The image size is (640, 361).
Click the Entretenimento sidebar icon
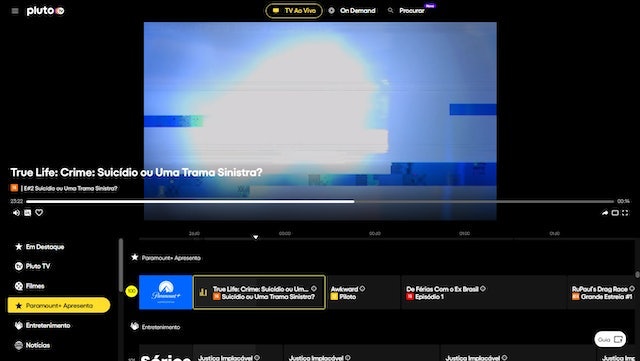pyautogui.click(x=19, y=325)
